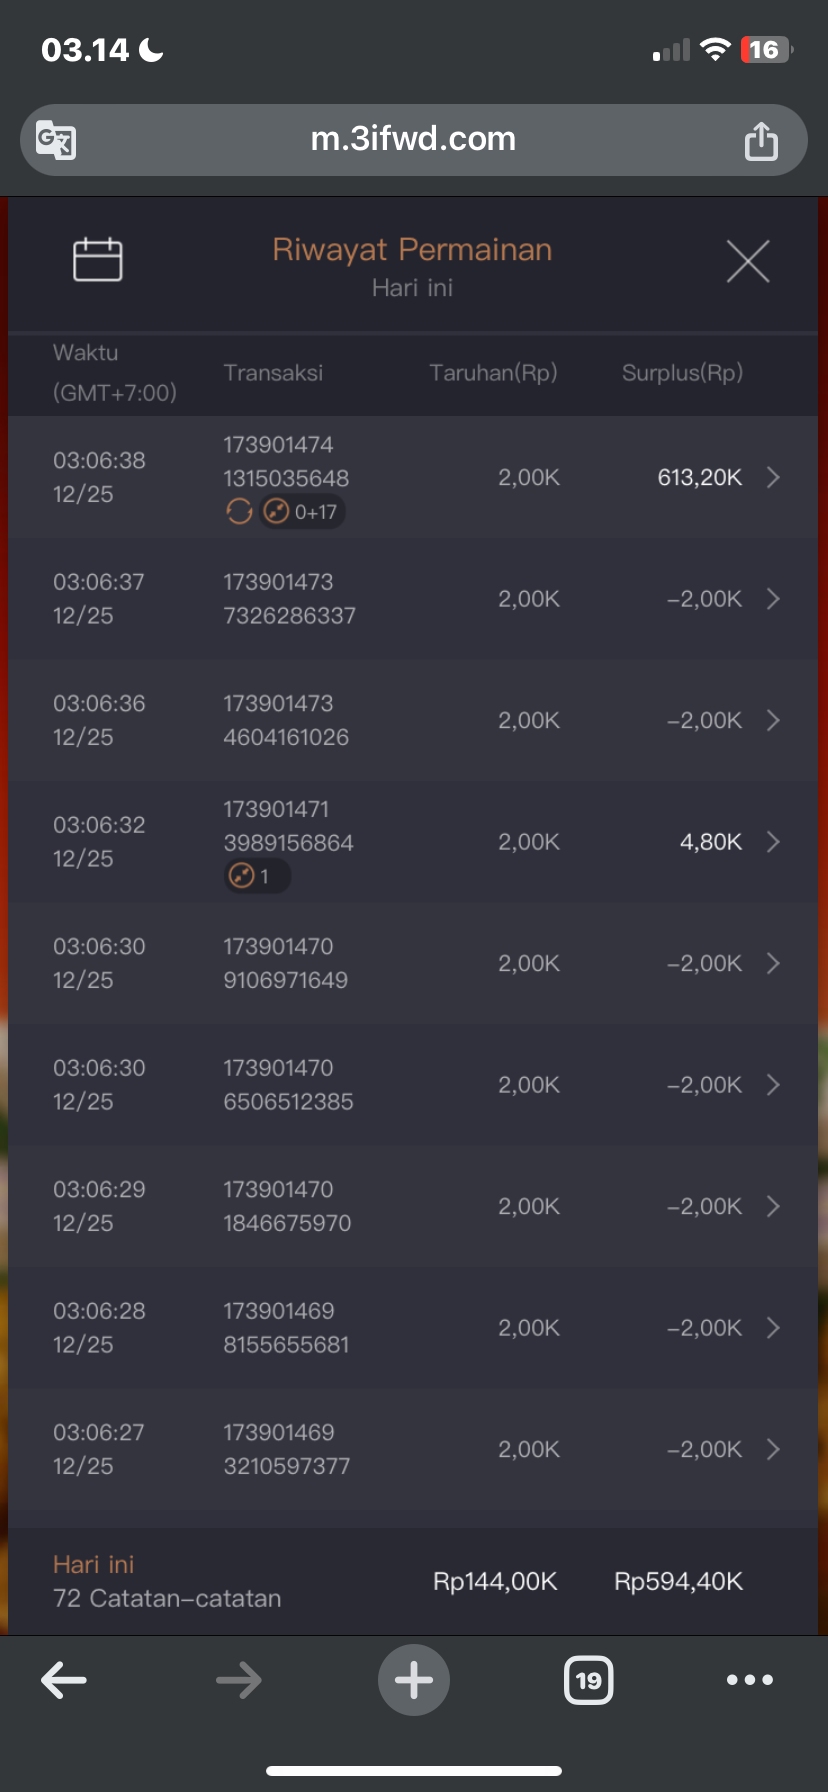This screenshot has height=1792, width=828.
Task: Open the tab switcher showing 19 tabs
Action: point(588,1680)
